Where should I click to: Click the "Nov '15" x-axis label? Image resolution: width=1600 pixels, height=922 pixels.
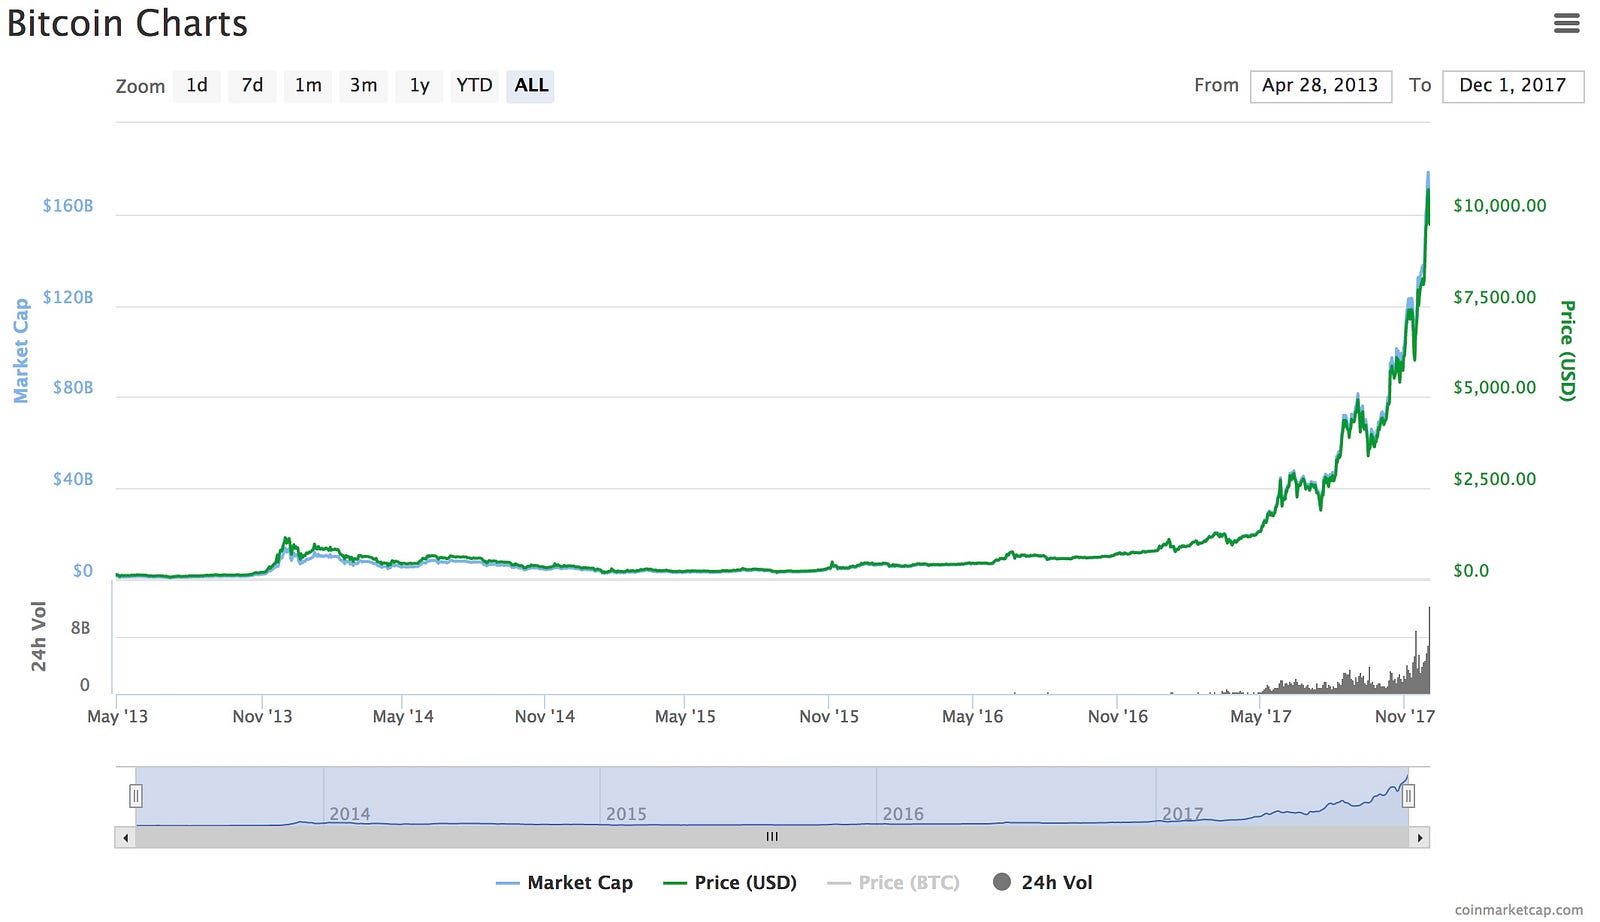[x=829, y=716]
